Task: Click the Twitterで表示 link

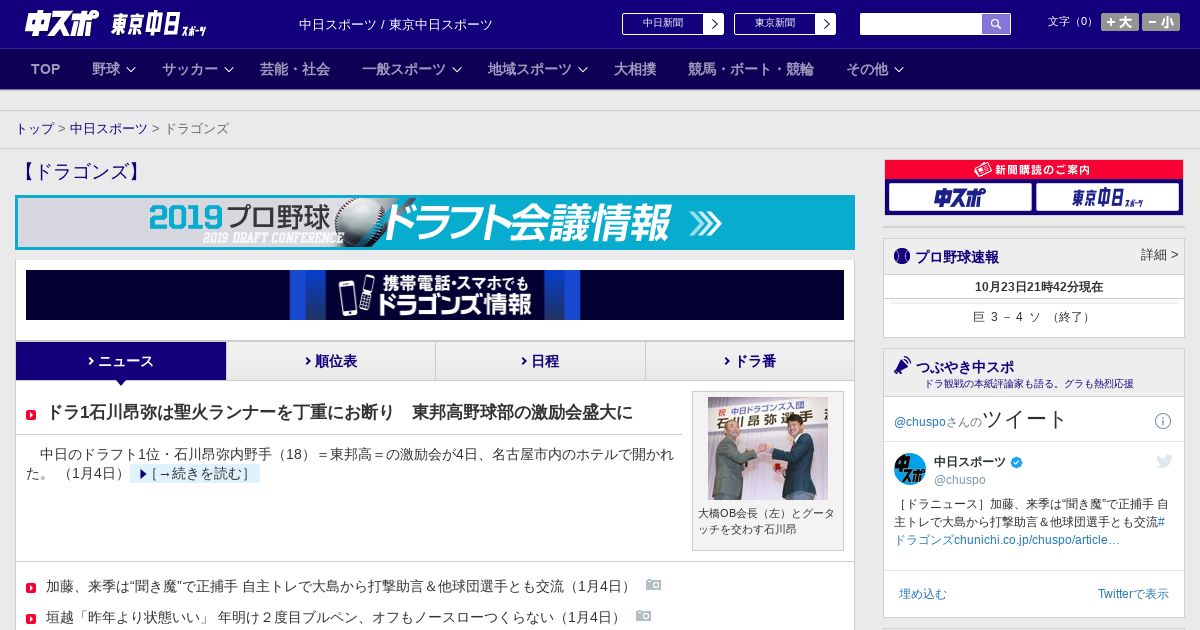Action: pos(1133,594)
